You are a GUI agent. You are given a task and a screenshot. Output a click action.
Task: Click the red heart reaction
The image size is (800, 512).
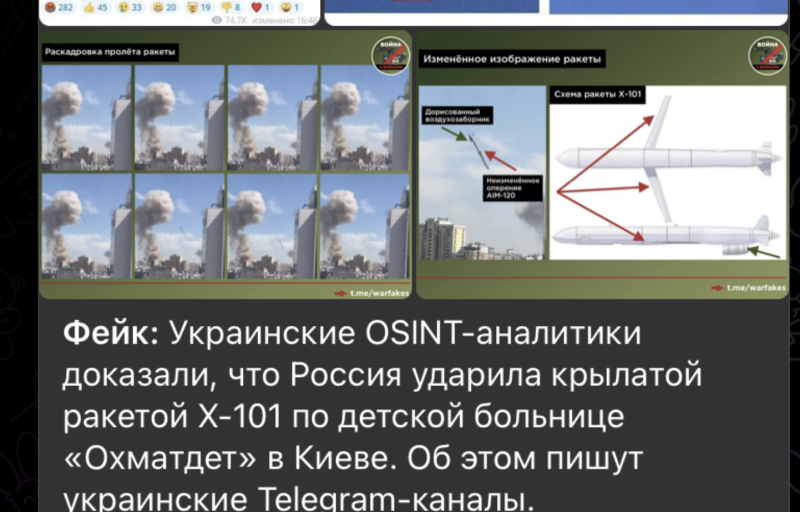point(263,6)
